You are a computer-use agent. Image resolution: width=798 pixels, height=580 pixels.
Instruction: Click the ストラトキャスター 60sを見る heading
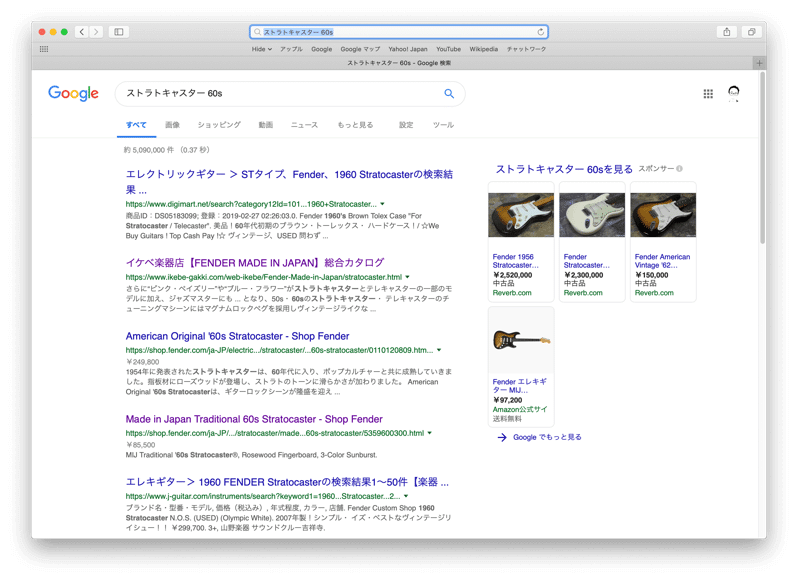point(564,169)
